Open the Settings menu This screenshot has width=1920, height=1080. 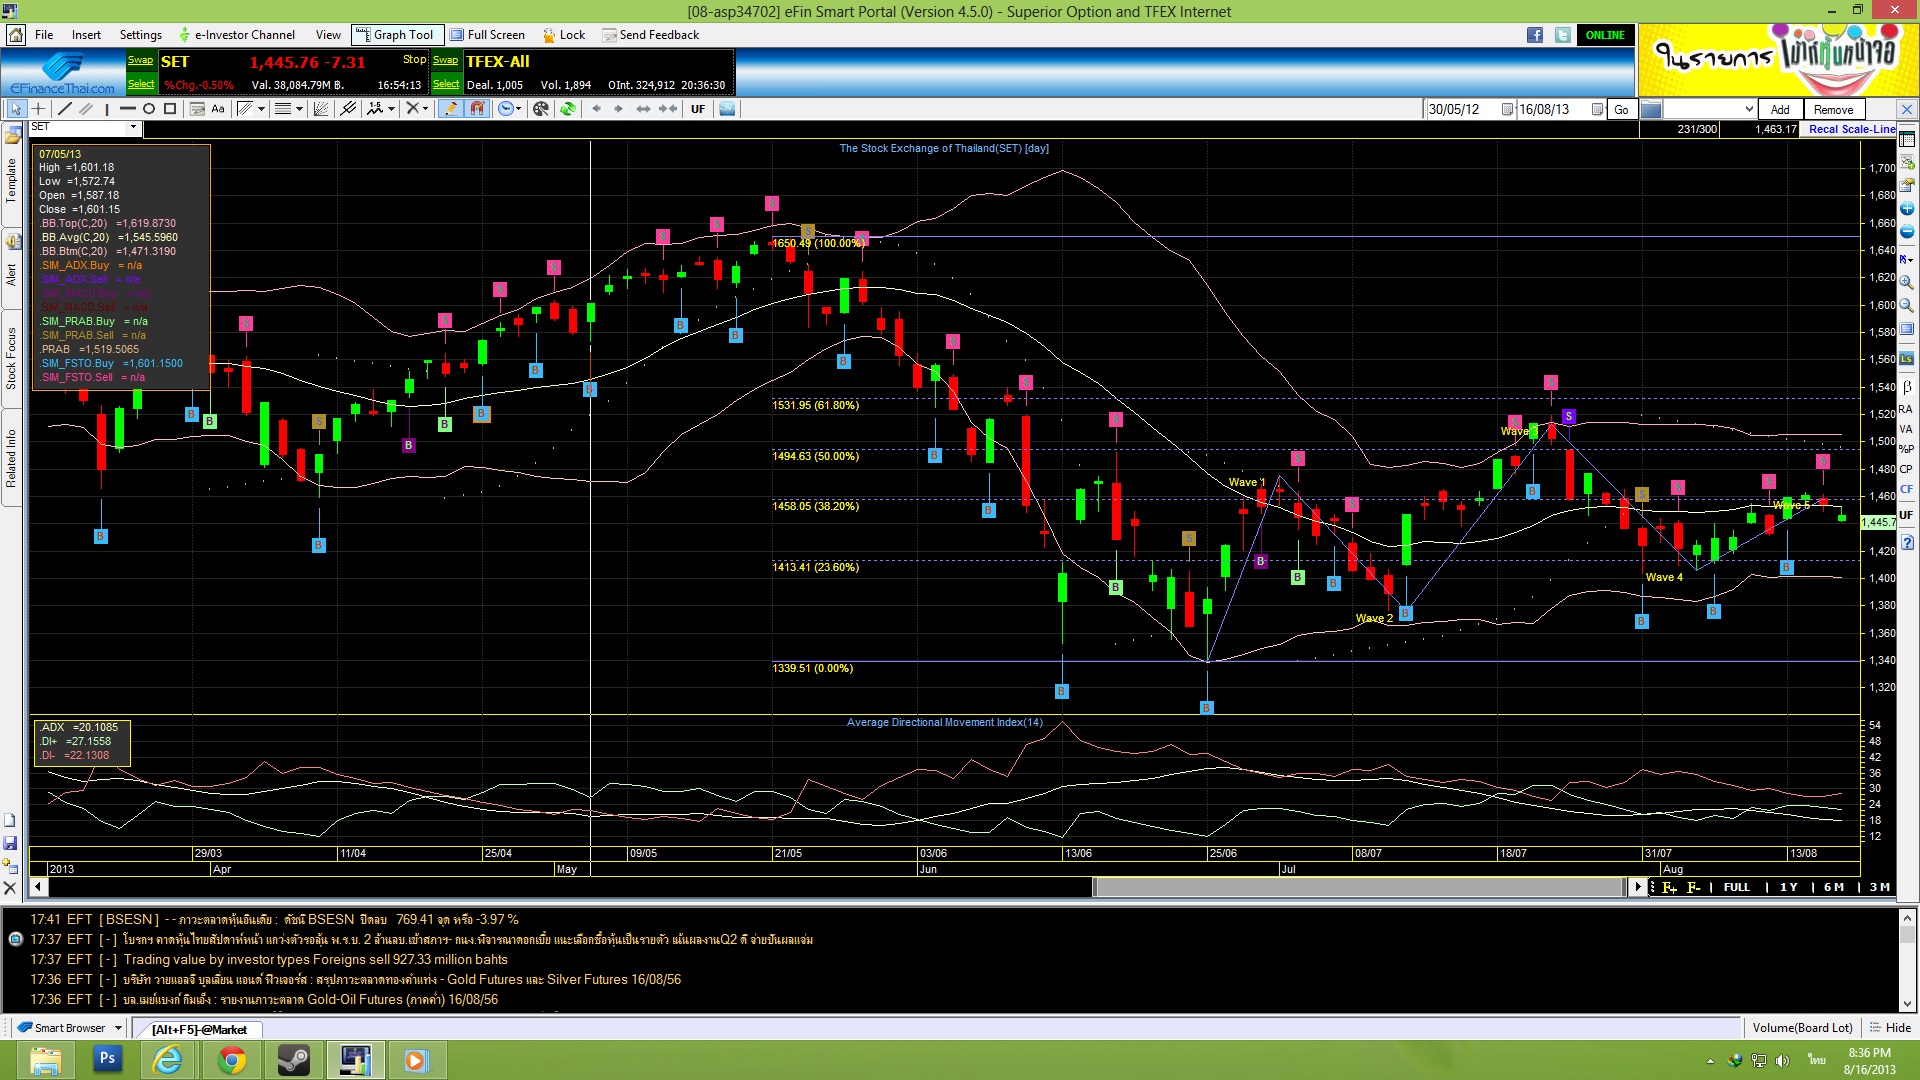click(141, 35)
